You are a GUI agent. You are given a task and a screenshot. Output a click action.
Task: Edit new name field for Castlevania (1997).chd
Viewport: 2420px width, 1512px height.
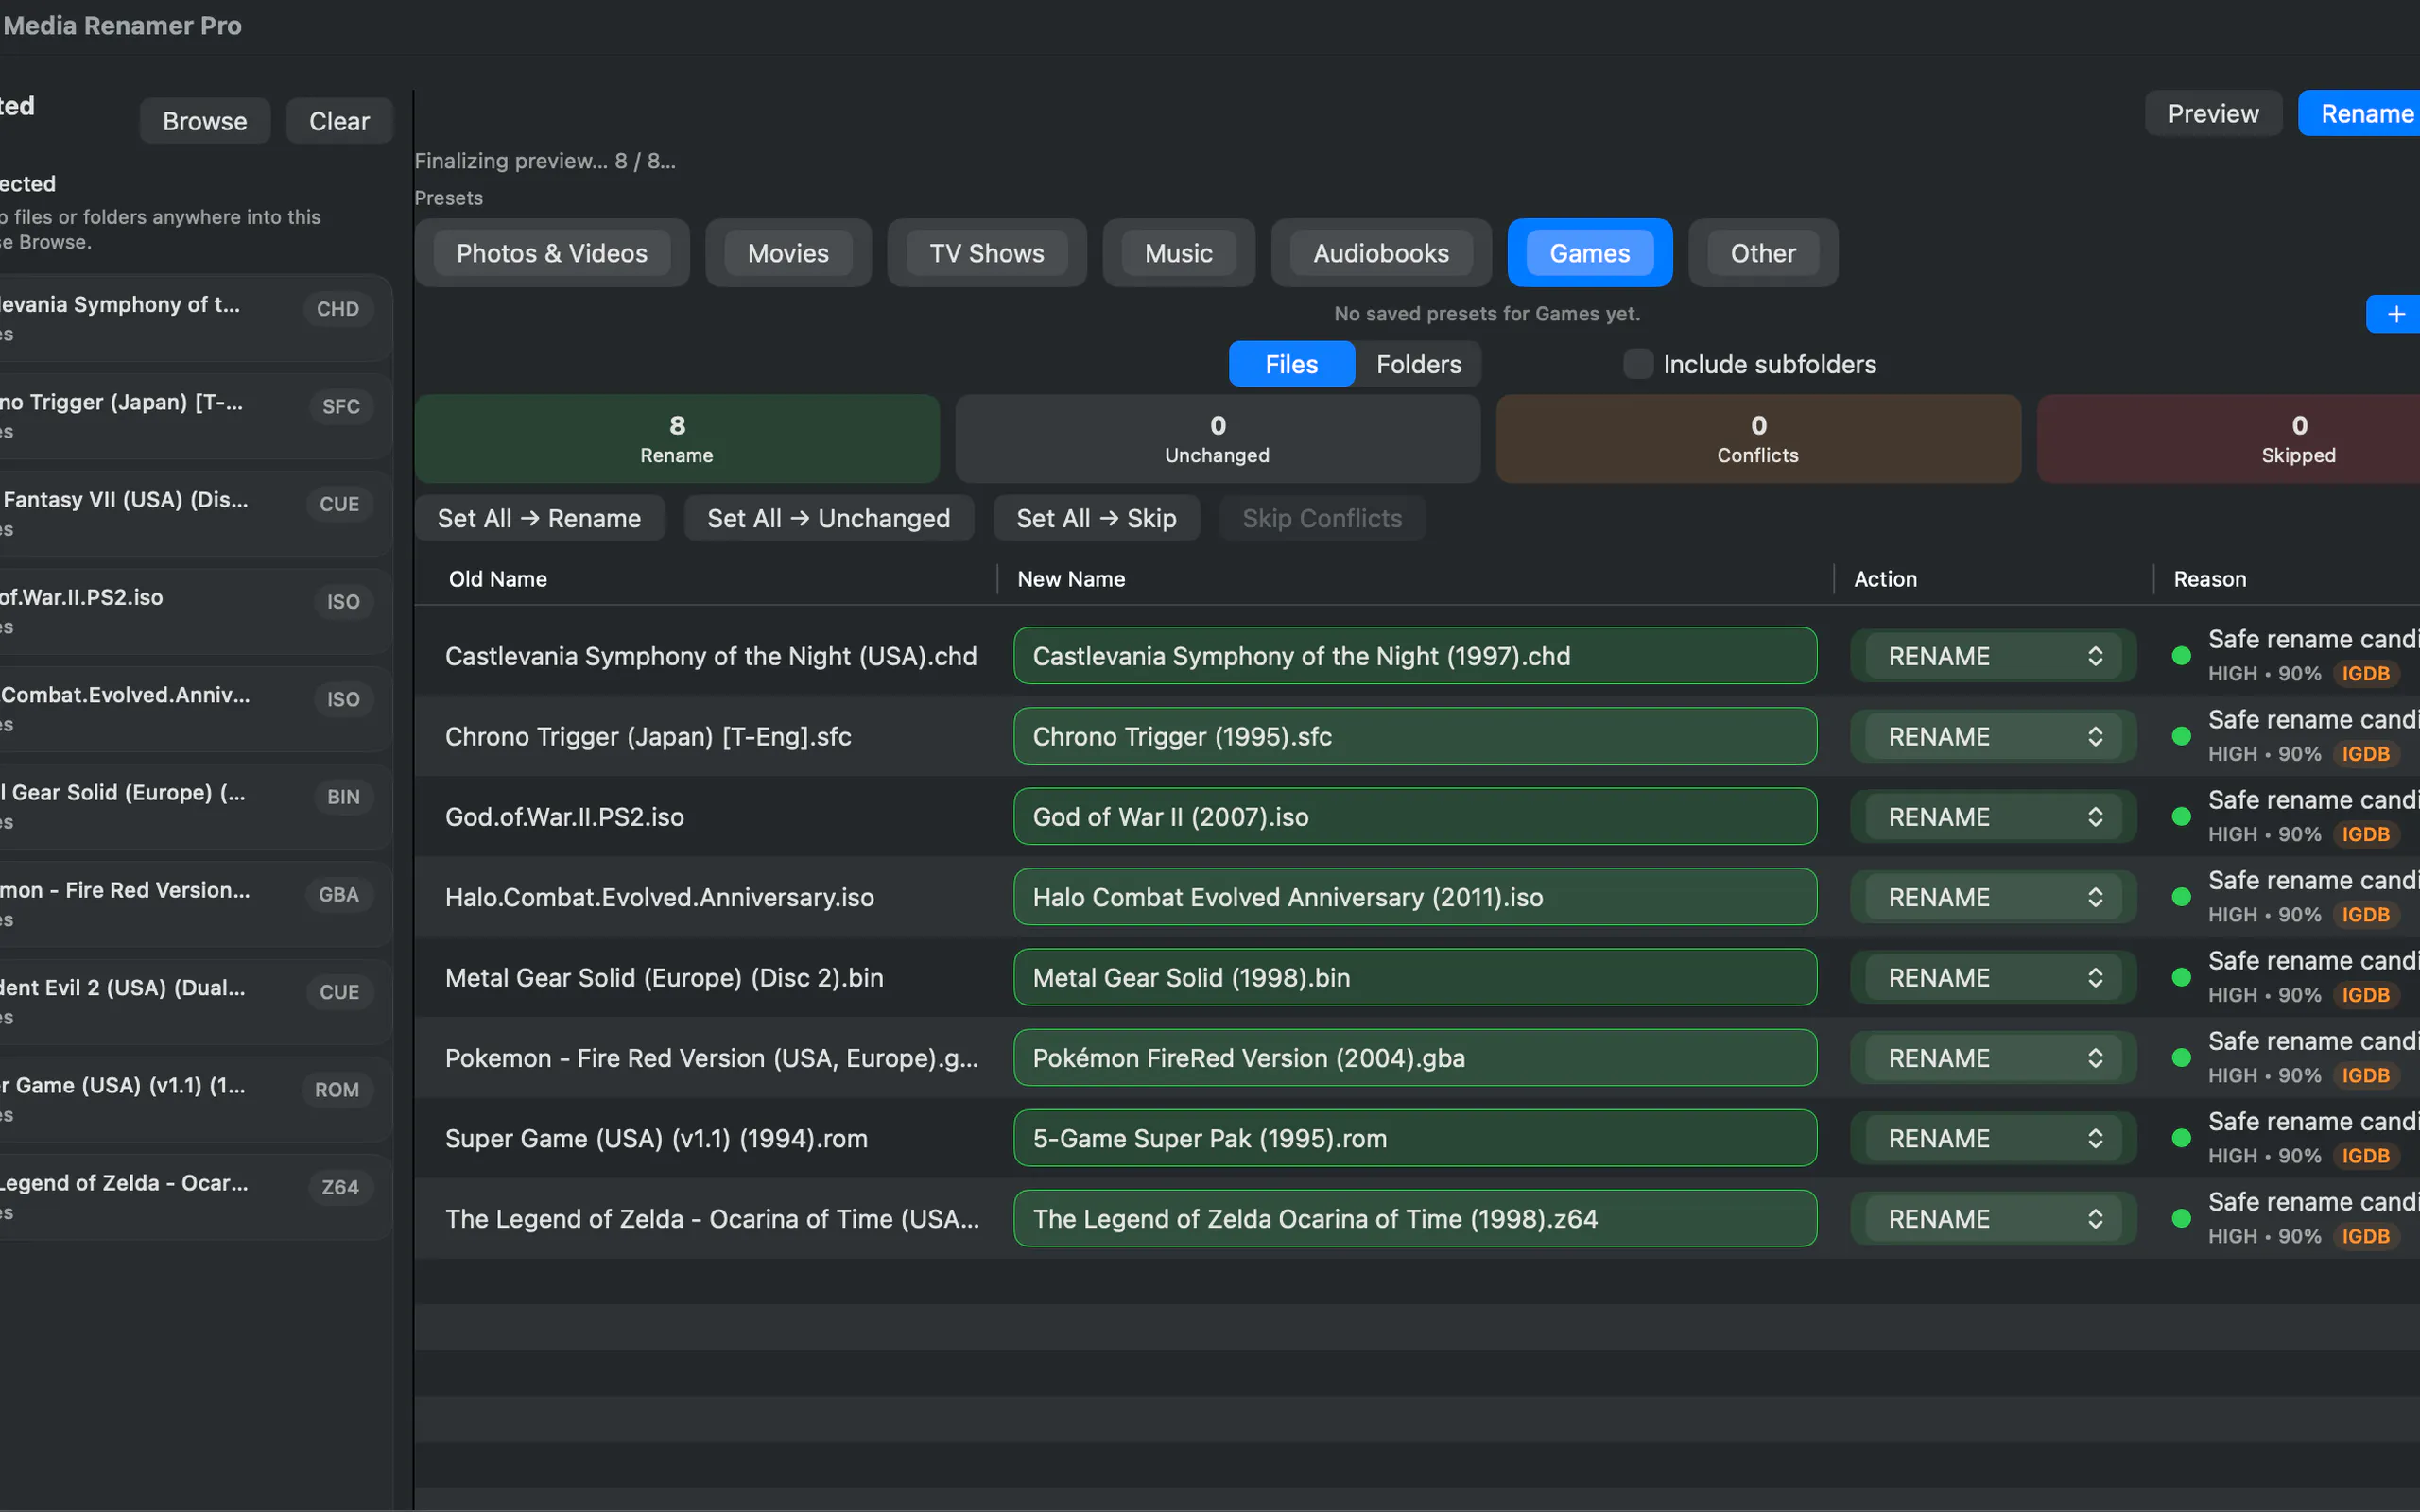pos(1415,656)
